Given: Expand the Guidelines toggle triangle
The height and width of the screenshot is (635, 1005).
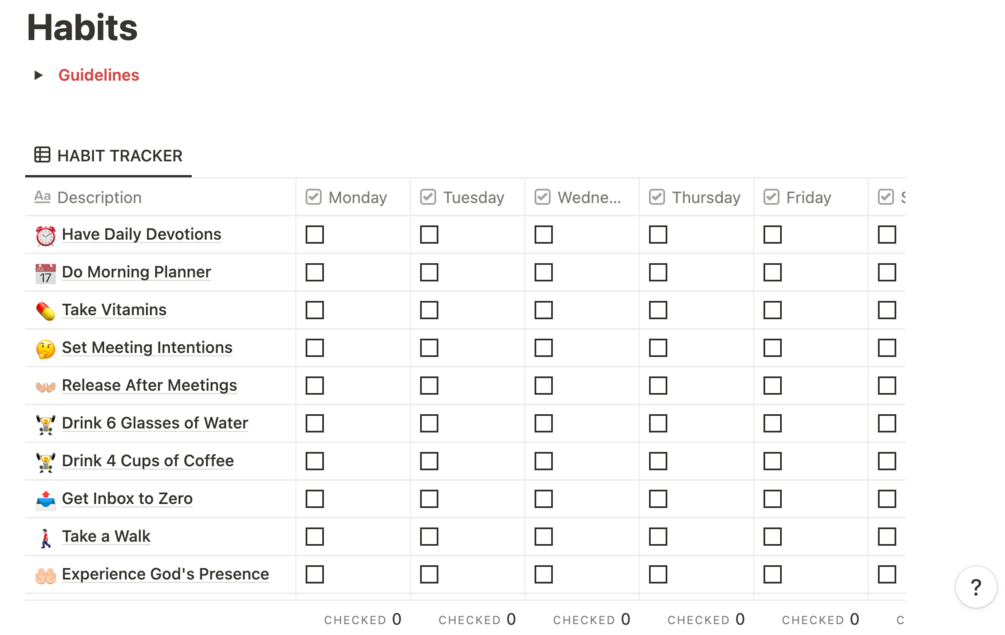Looking at the screenshot, I should click(38, 75).
